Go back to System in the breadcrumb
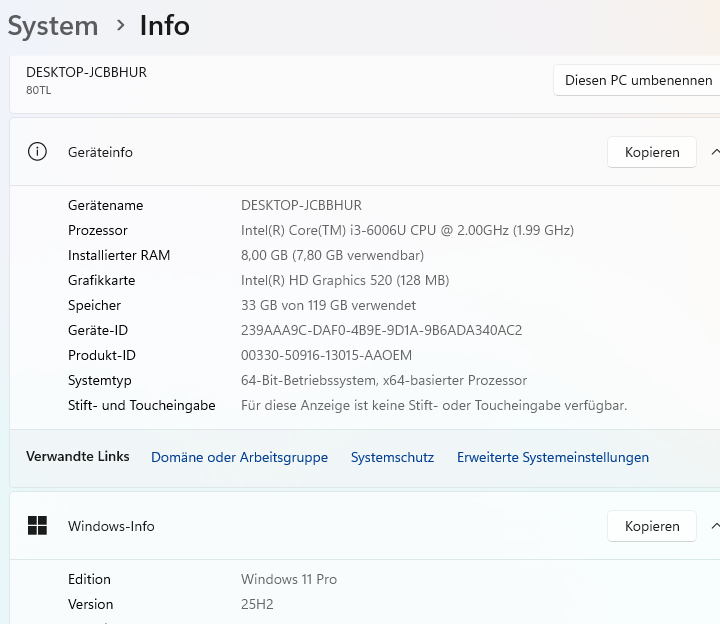Image resolution: width=720 pixels, height=624 pixels. point(53,26)
